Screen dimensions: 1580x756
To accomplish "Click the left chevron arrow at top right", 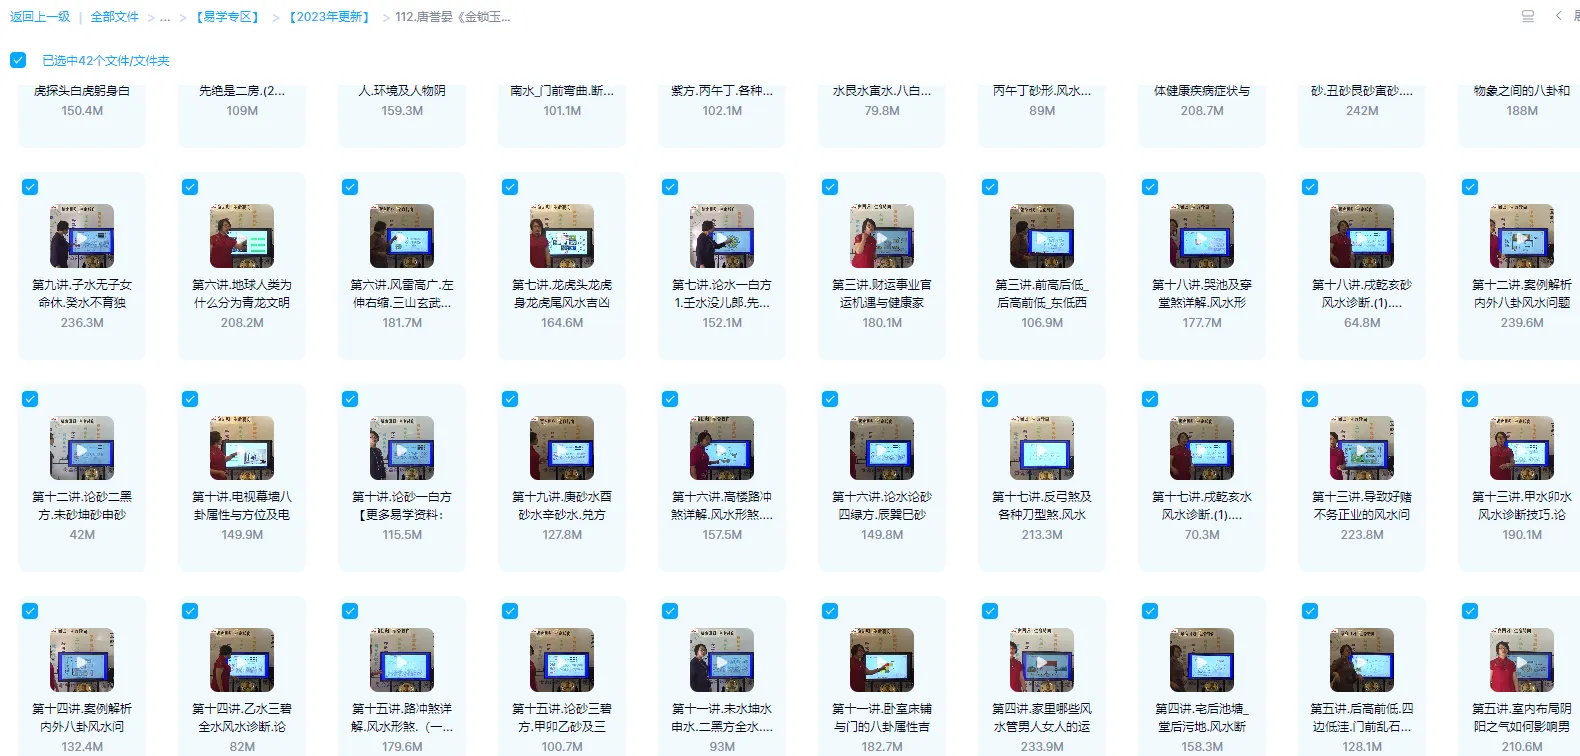I will tap(1558, 16).
